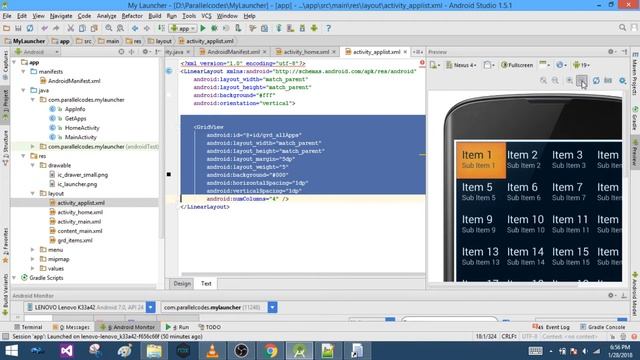The width and height of the screenshot is (640, 360).
Task: Click the preview Refresh icon
Action: [x=596, y=81]
